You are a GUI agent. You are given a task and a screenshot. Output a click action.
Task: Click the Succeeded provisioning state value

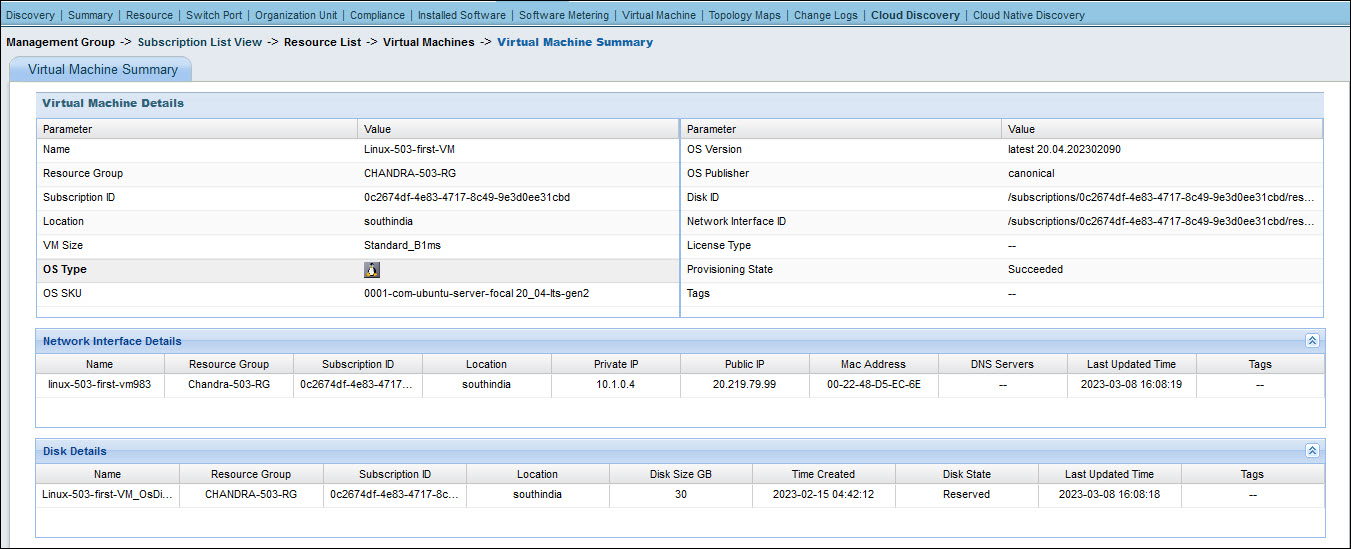click(x=1035, y=270)
